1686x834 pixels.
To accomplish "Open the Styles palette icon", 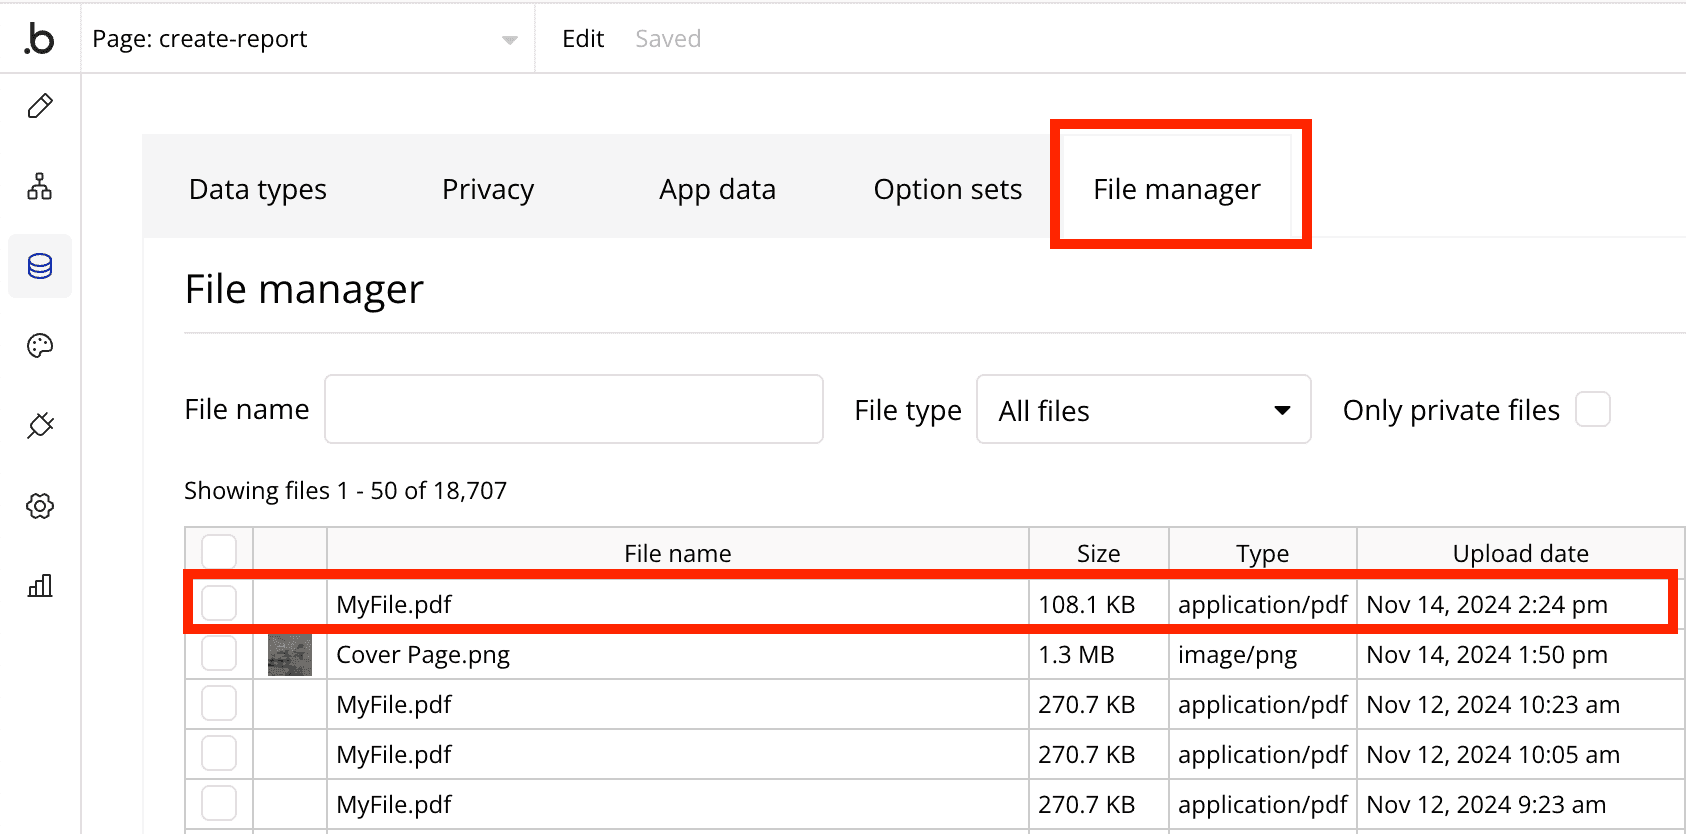I will click(x=40, y=346).
